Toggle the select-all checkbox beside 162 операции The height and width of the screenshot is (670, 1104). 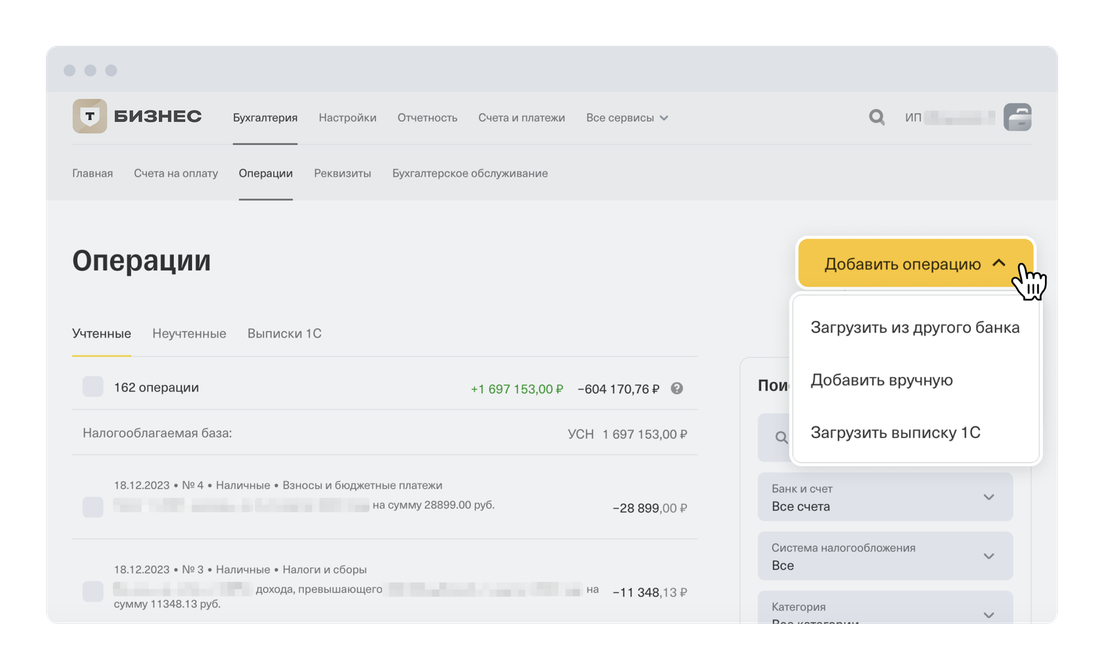pos(93,387)
